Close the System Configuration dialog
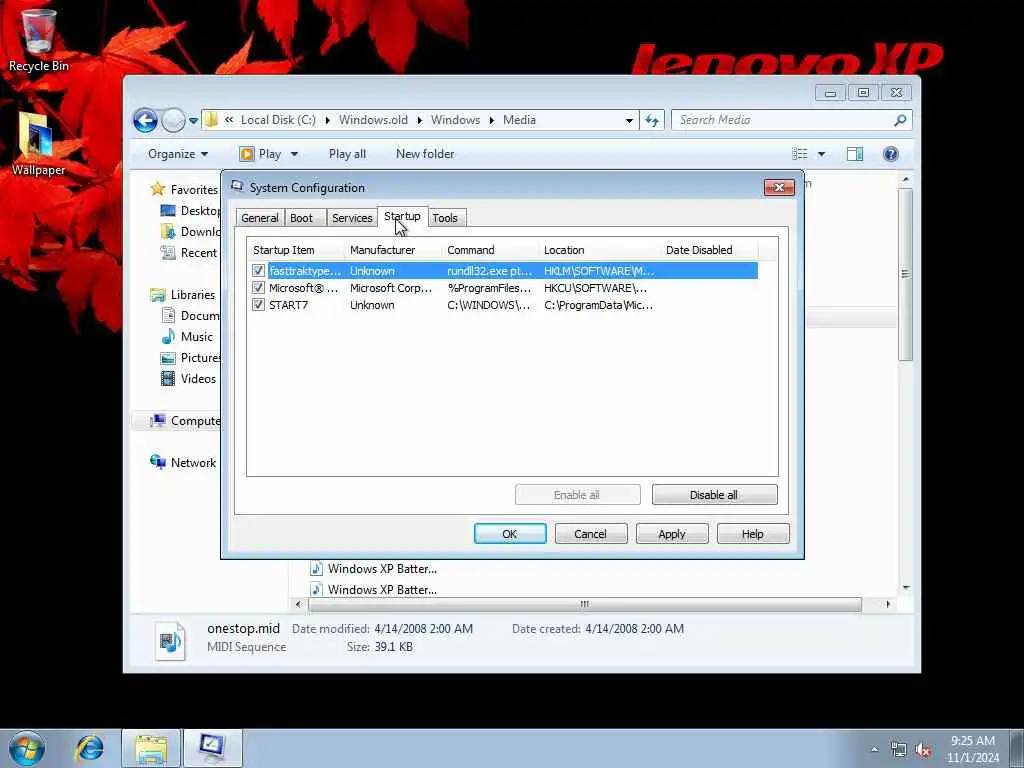 (x=779, y=188)
